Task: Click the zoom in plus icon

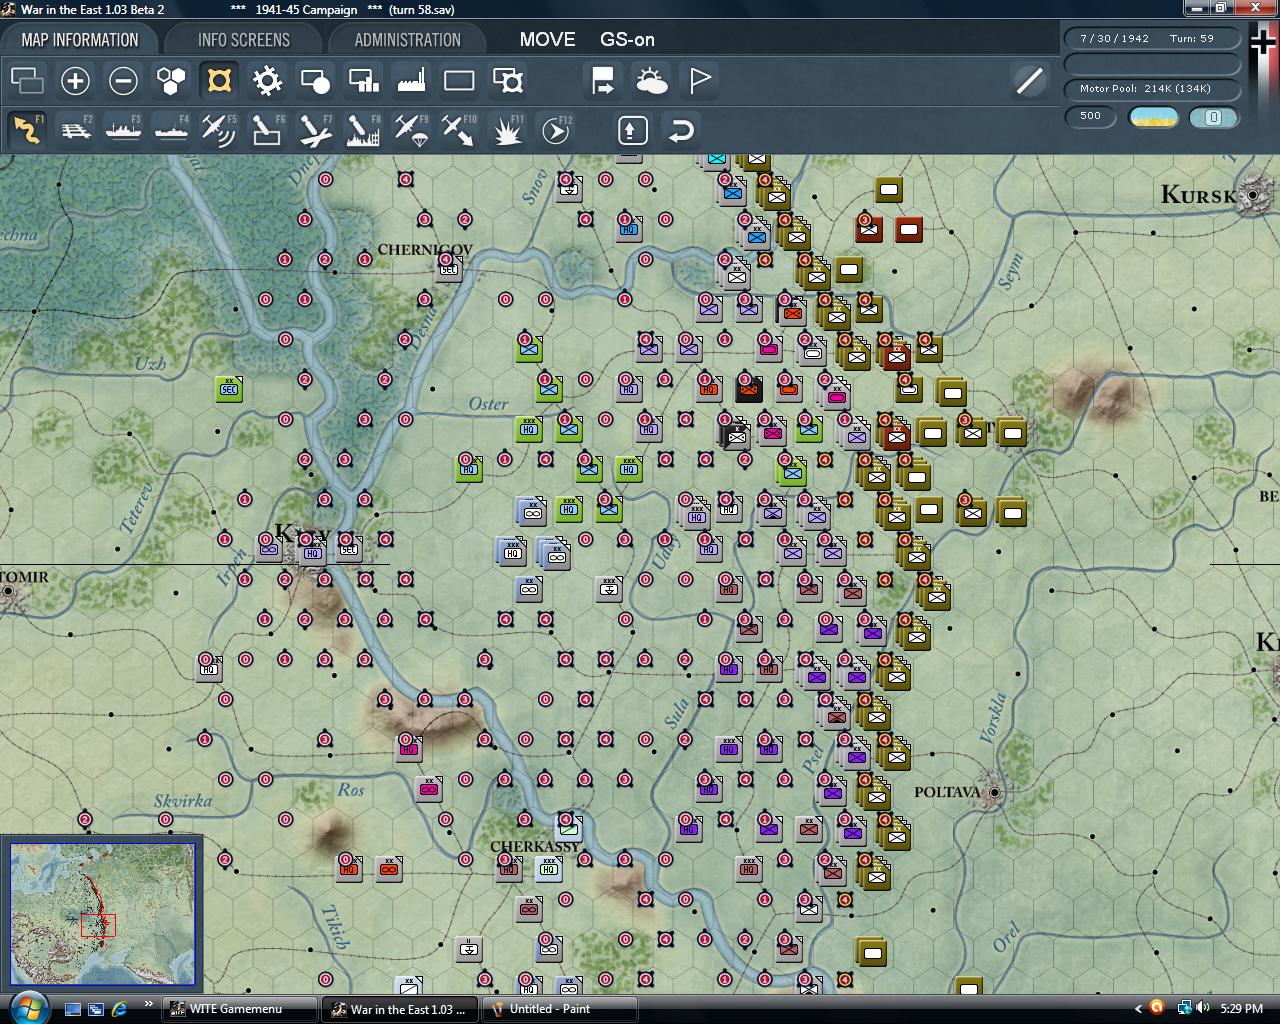Action: [75, 81]
